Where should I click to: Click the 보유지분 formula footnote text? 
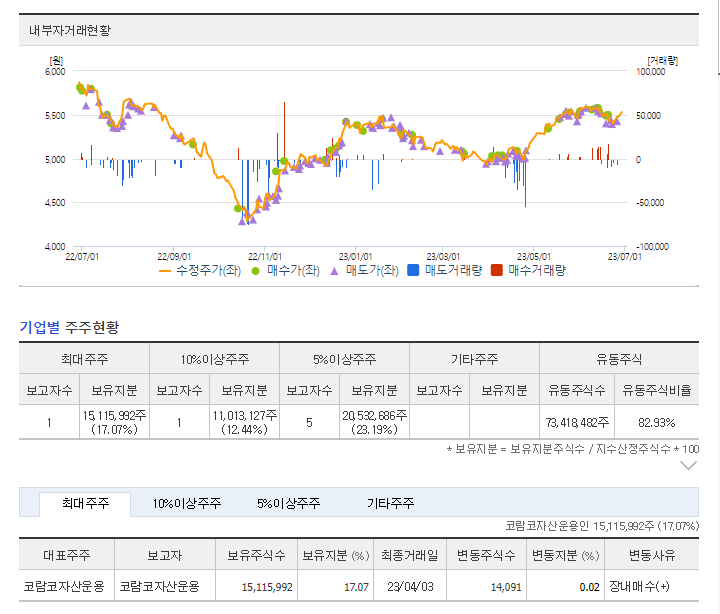(573, 449)
